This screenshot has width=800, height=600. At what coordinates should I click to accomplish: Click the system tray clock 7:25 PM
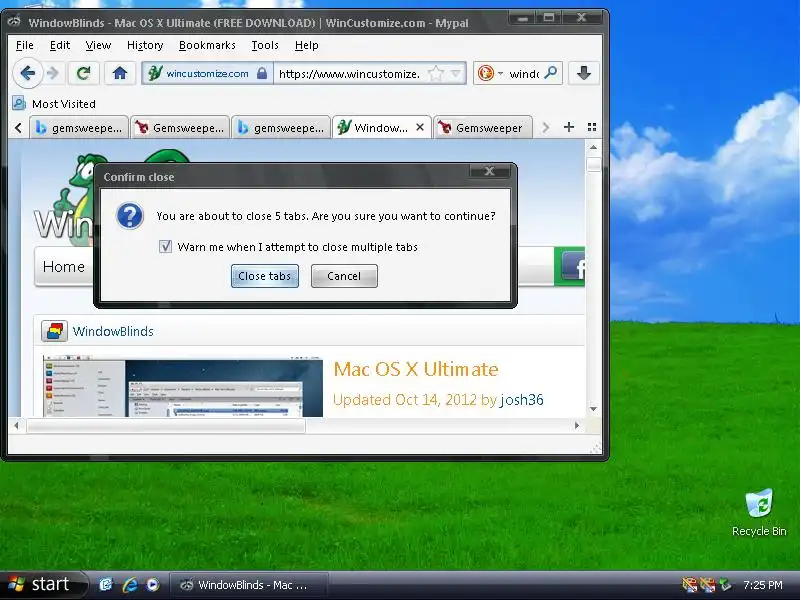(763, 585)
